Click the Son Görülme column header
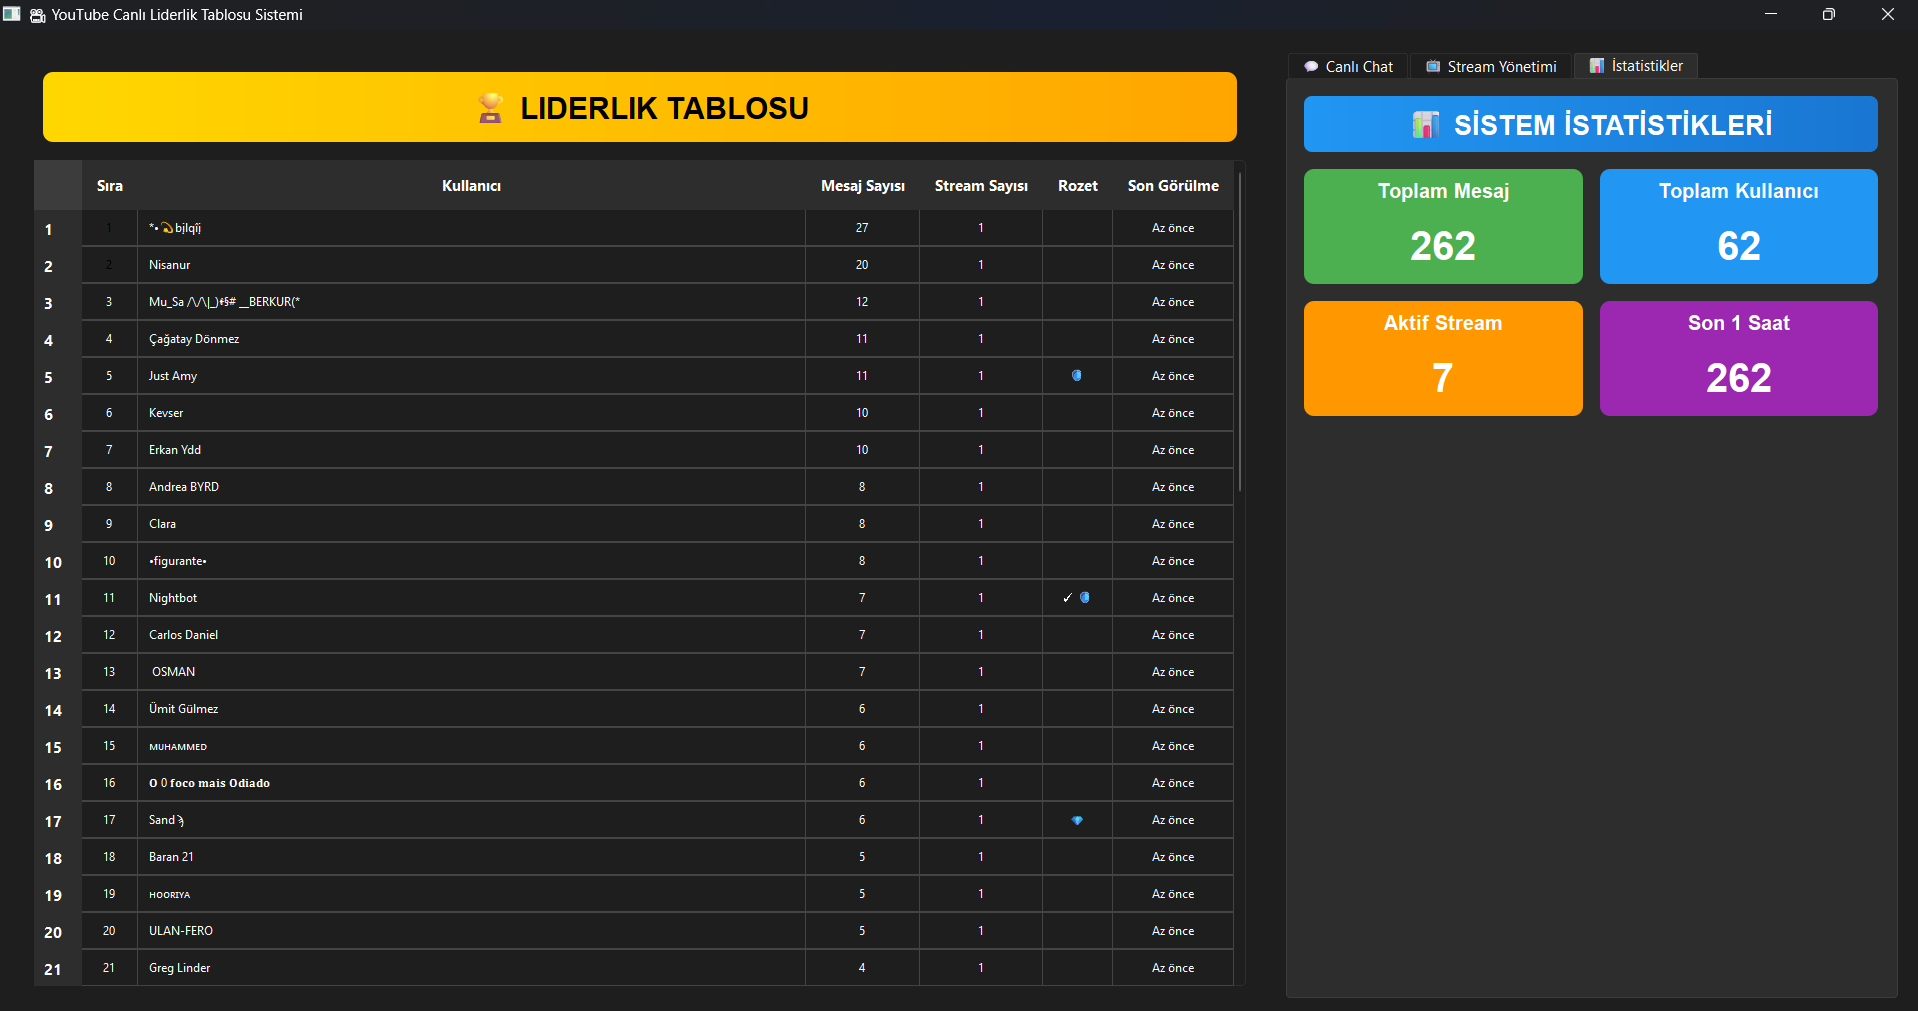1918x1011 pixels. pyautogui.click(x=1173, y=186)
